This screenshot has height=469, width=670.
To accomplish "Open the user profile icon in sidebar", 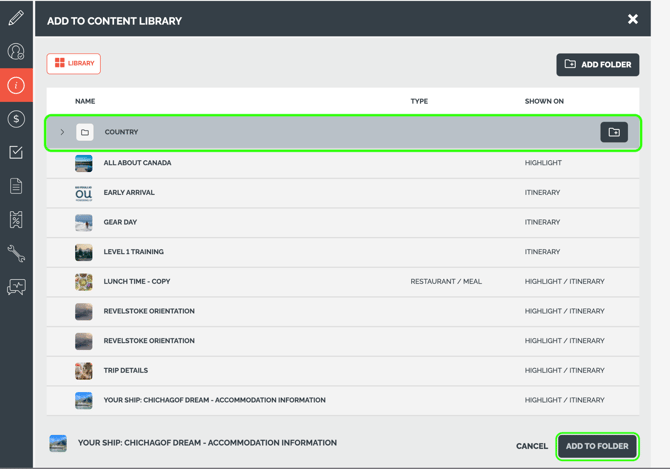I will click(16, 51).
